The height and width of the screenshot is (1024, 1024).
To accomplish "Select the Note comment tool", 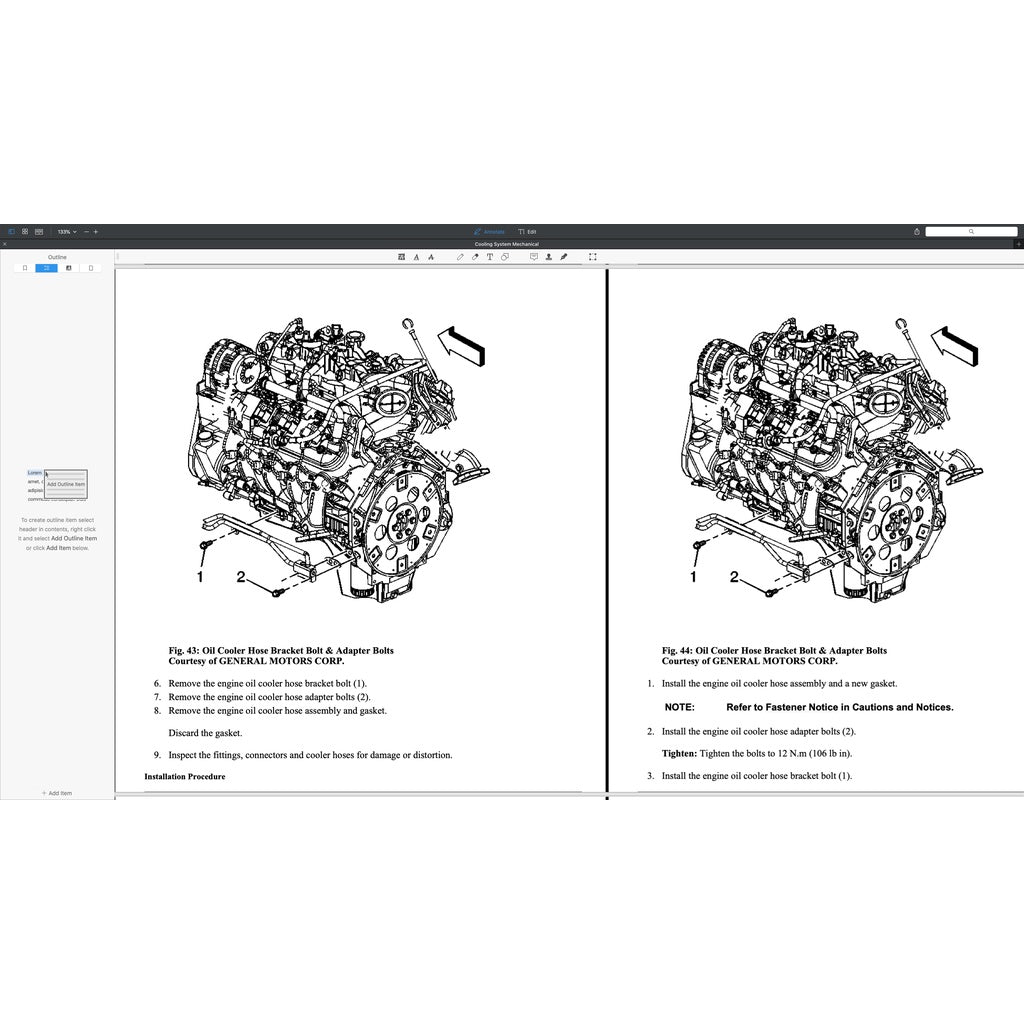I will pyautogui.click(x=534, y=256).
